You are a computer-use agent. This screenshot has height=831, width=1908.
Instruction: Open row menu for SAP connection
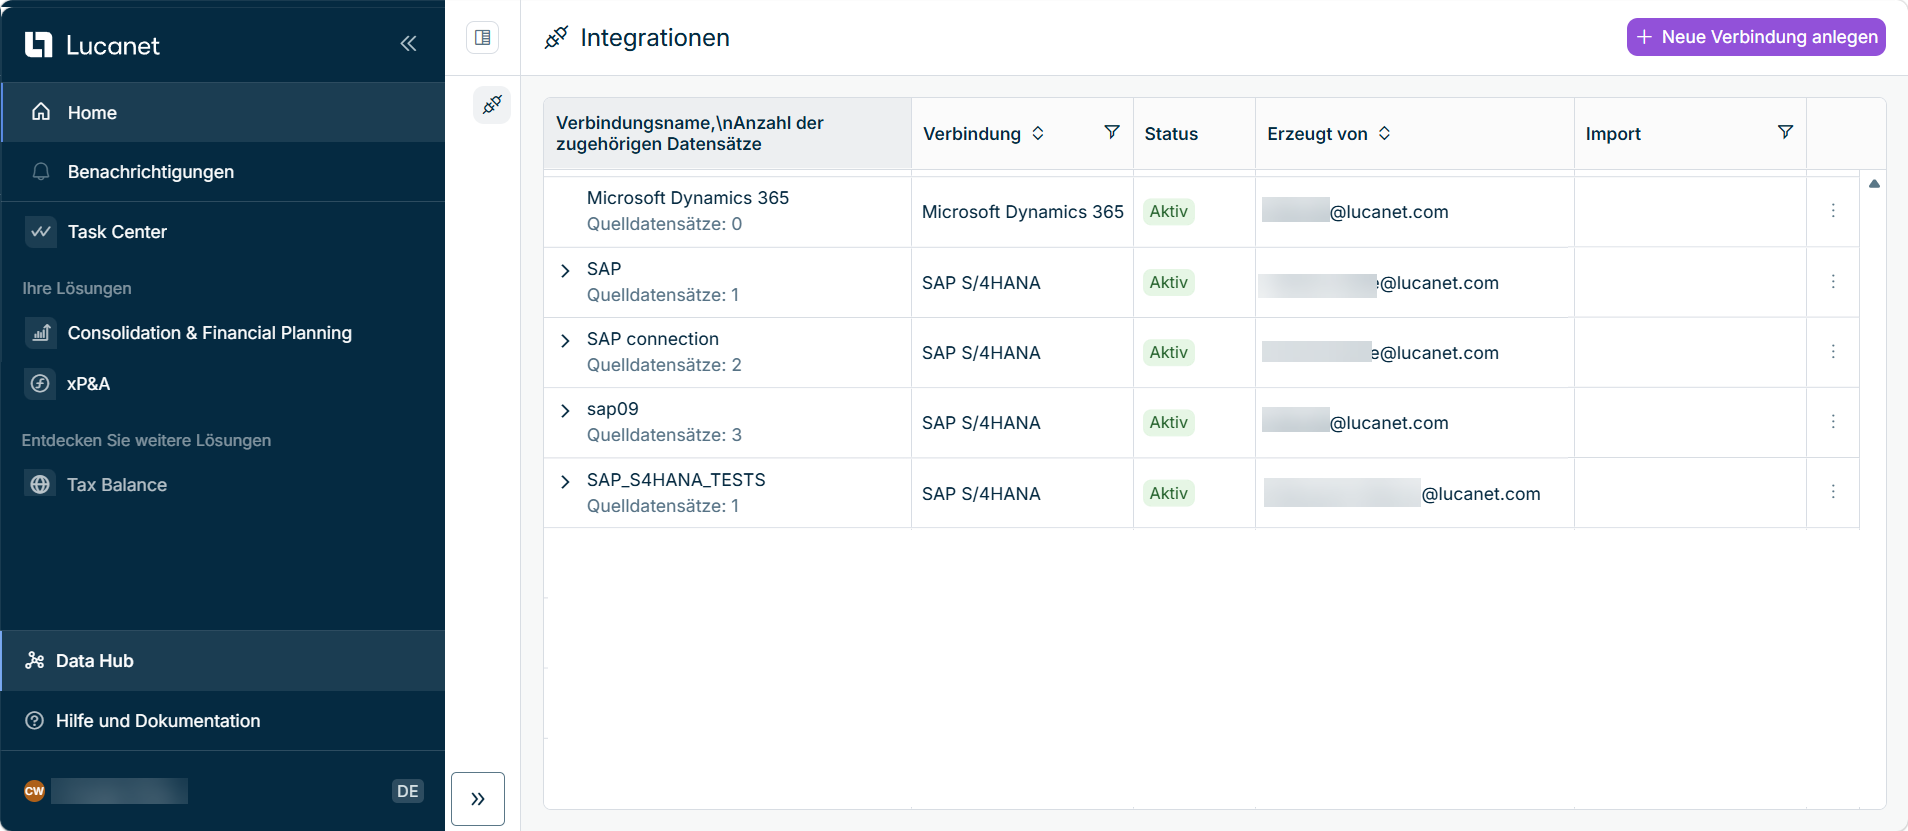(1833, 352)
